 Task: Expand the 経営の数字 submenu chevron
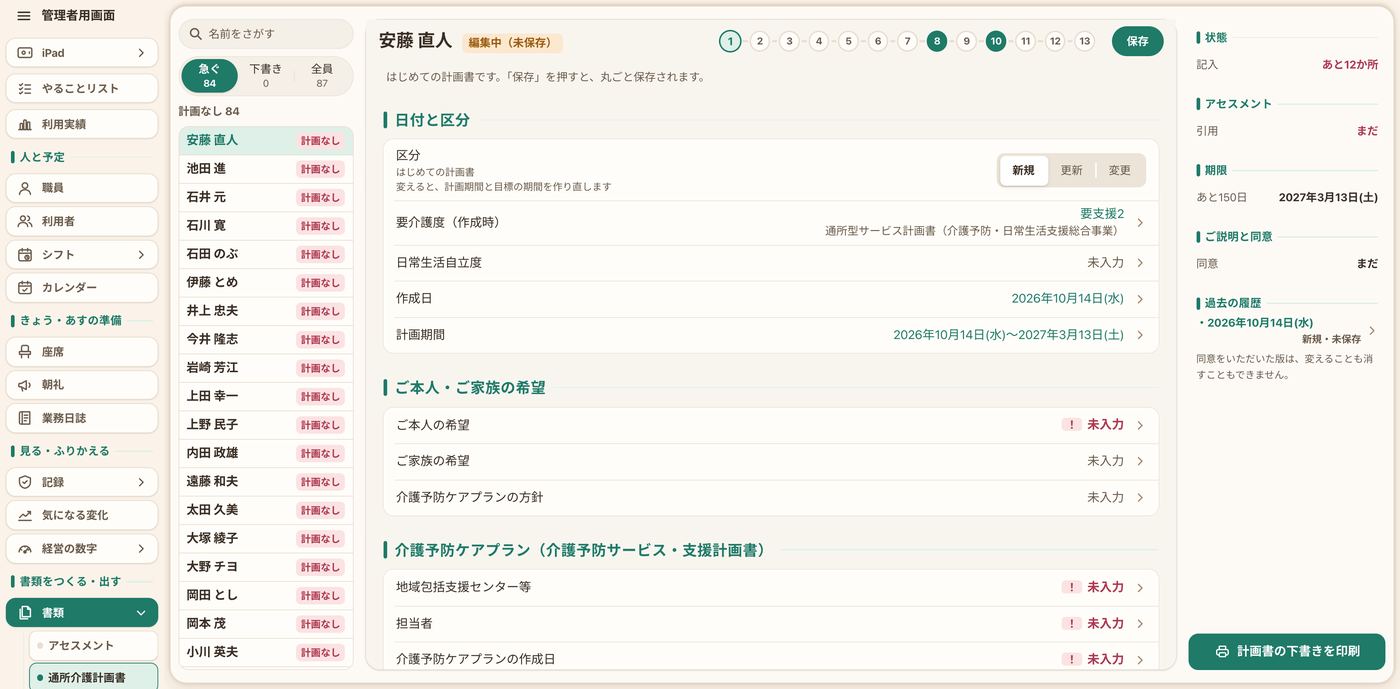pos(141,549)
